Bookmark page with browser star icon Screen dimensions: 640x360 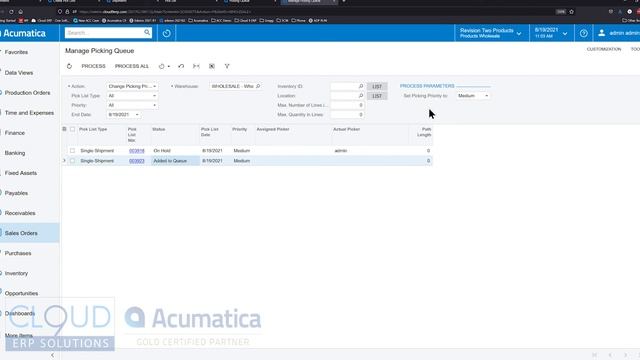[x=571, y=11]
